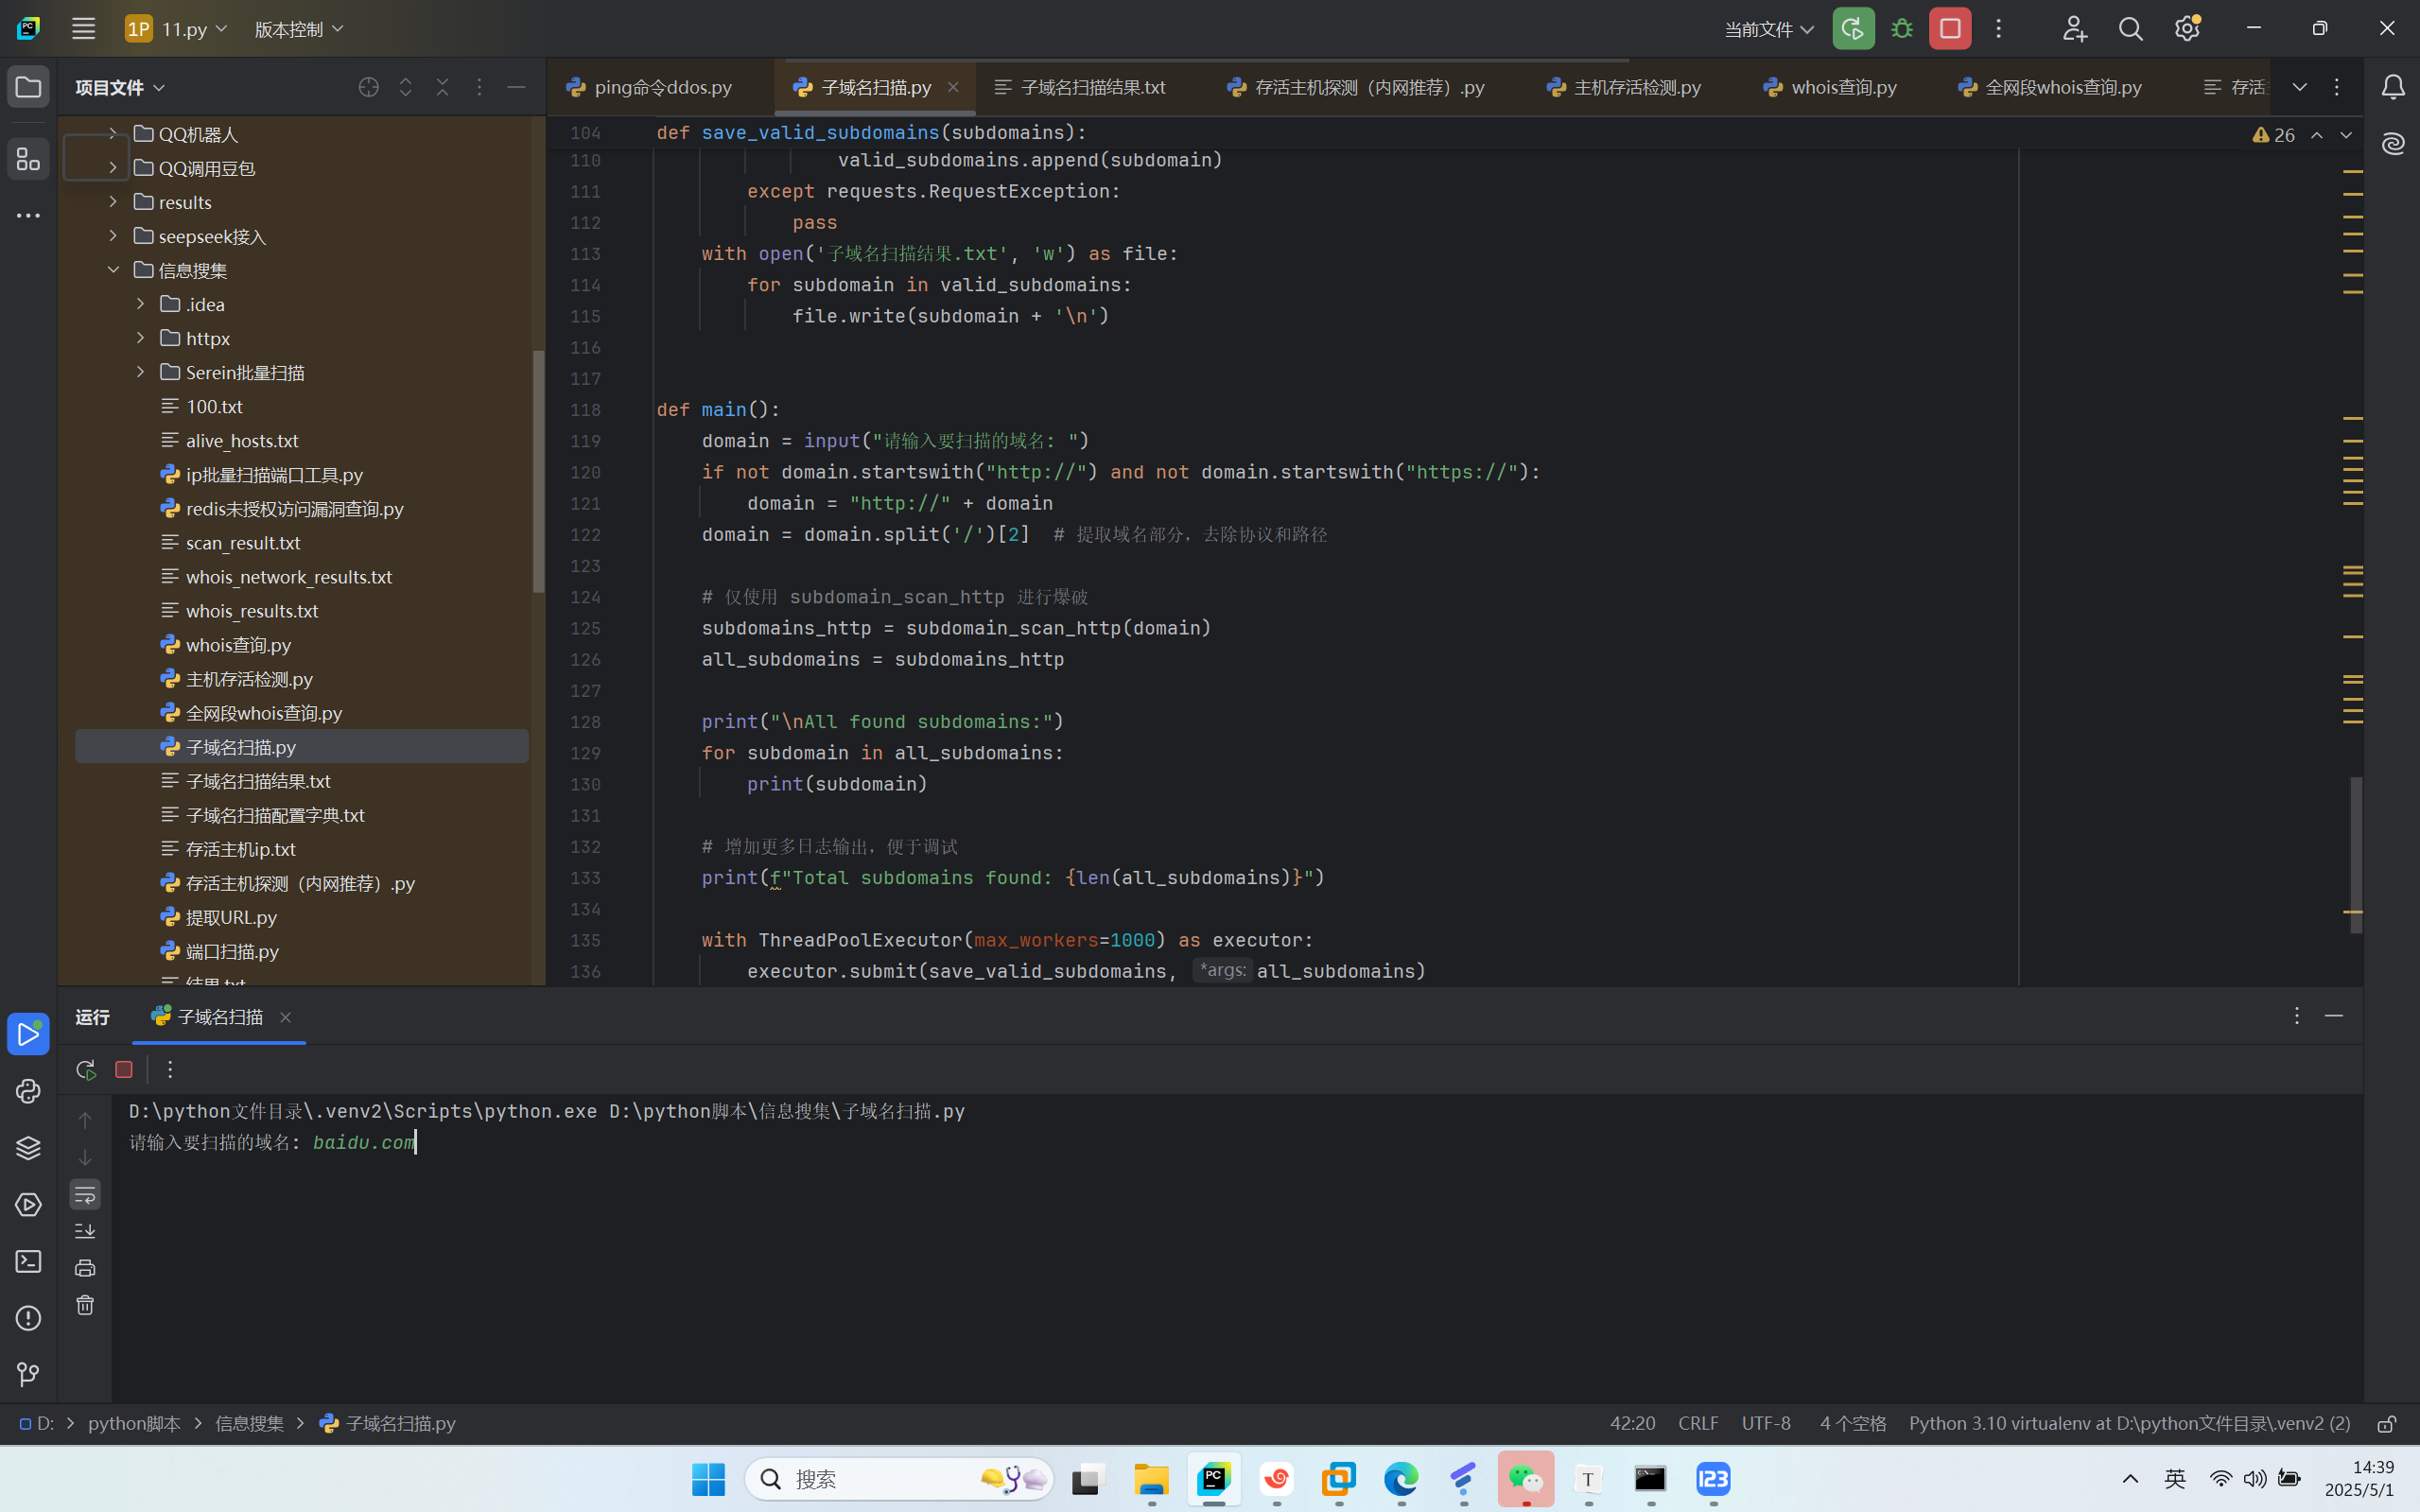This screenshot has height=1512, width=2420.
Task: Open the 当前文件 run configuration dropdown
Action: coord(1768,29)
